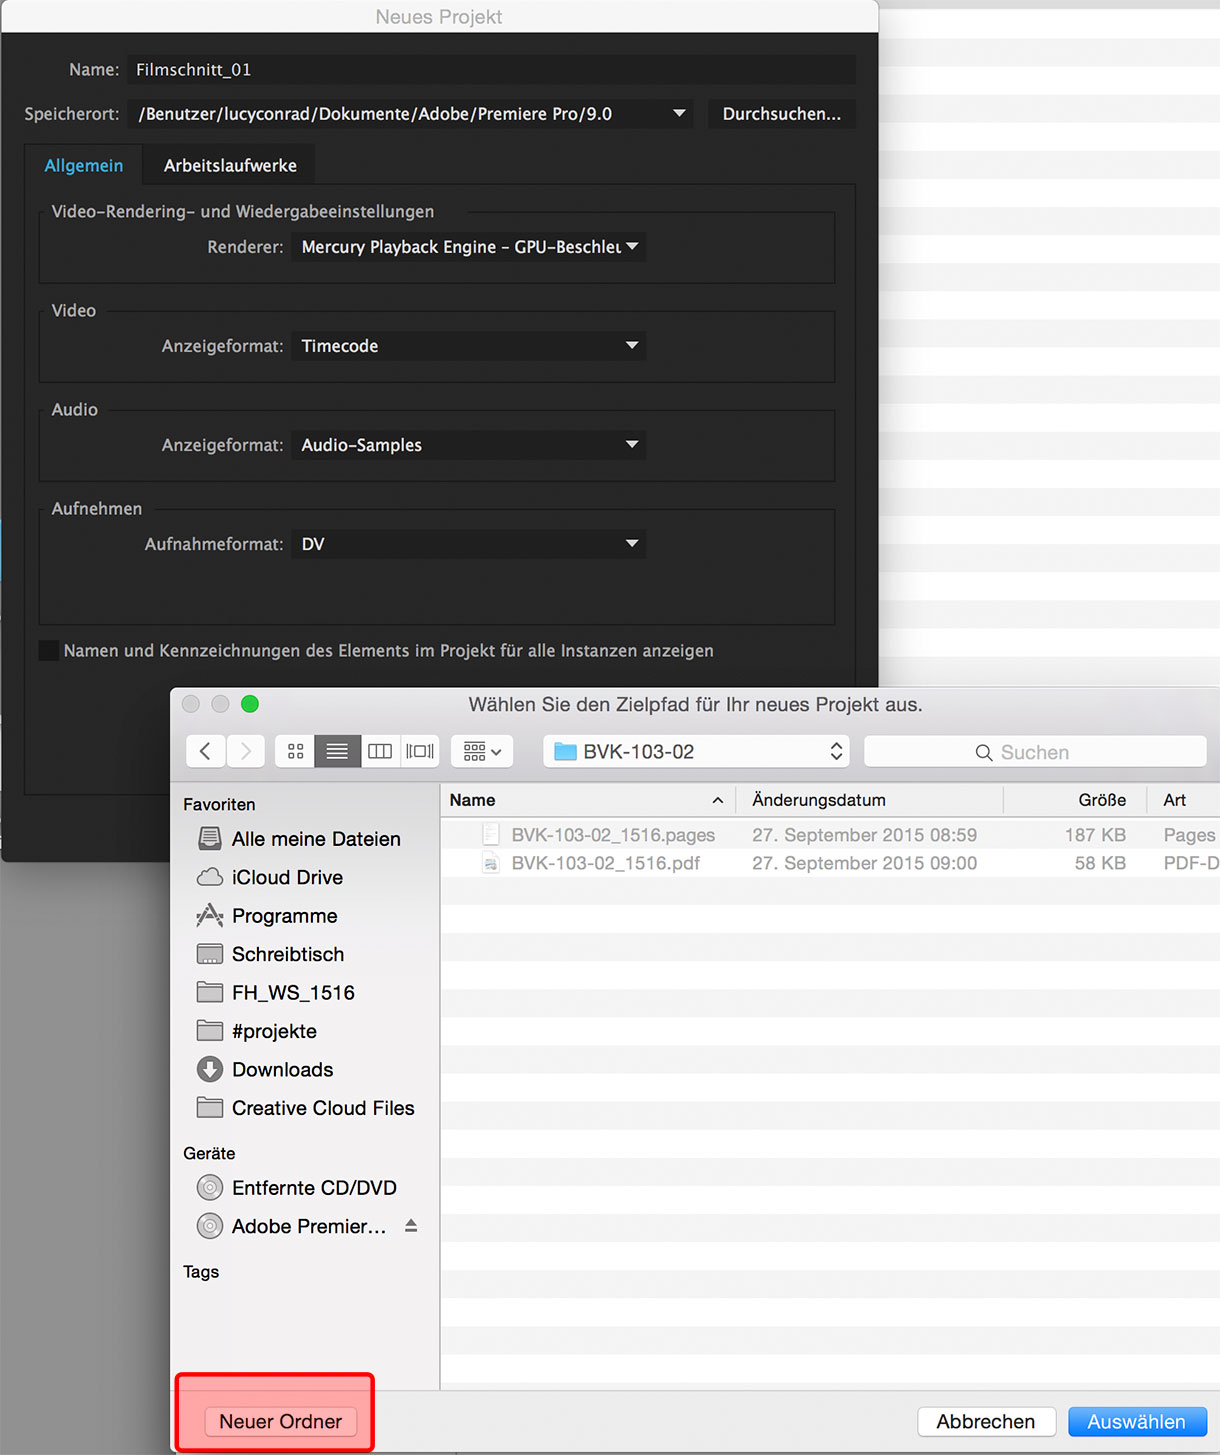Viewport: 1220px width, 1455px height.
Task: Sort by Größe column header
Action: coord(1074,800)
